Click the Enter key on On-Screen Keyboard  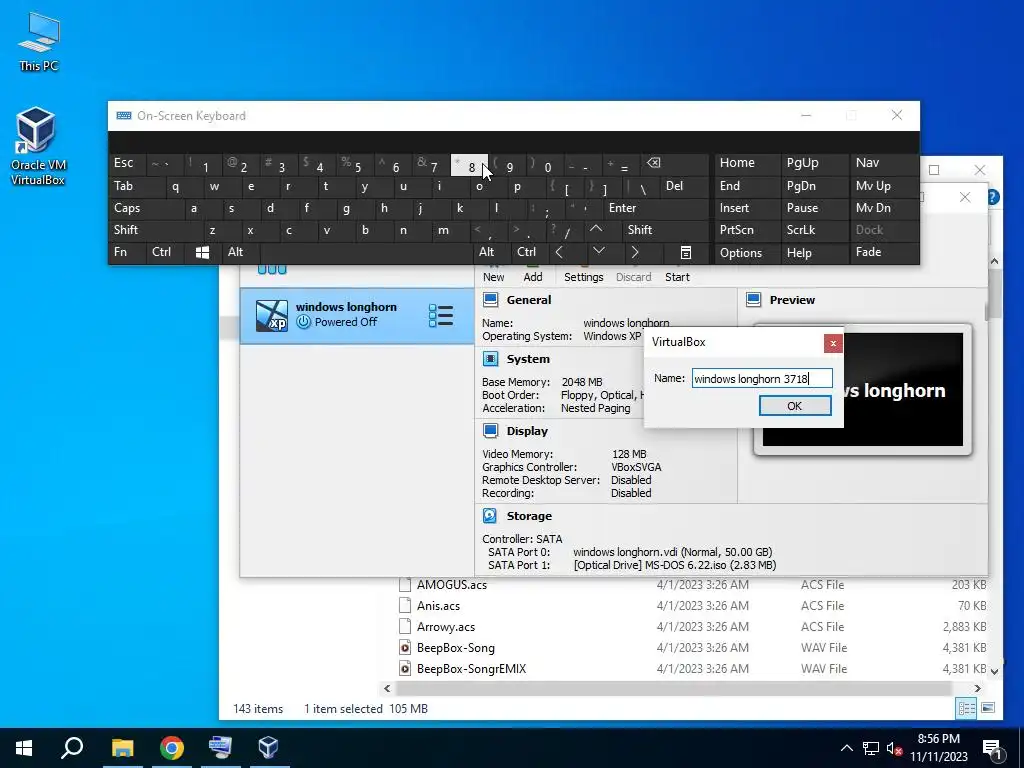[x=656, y=208]
